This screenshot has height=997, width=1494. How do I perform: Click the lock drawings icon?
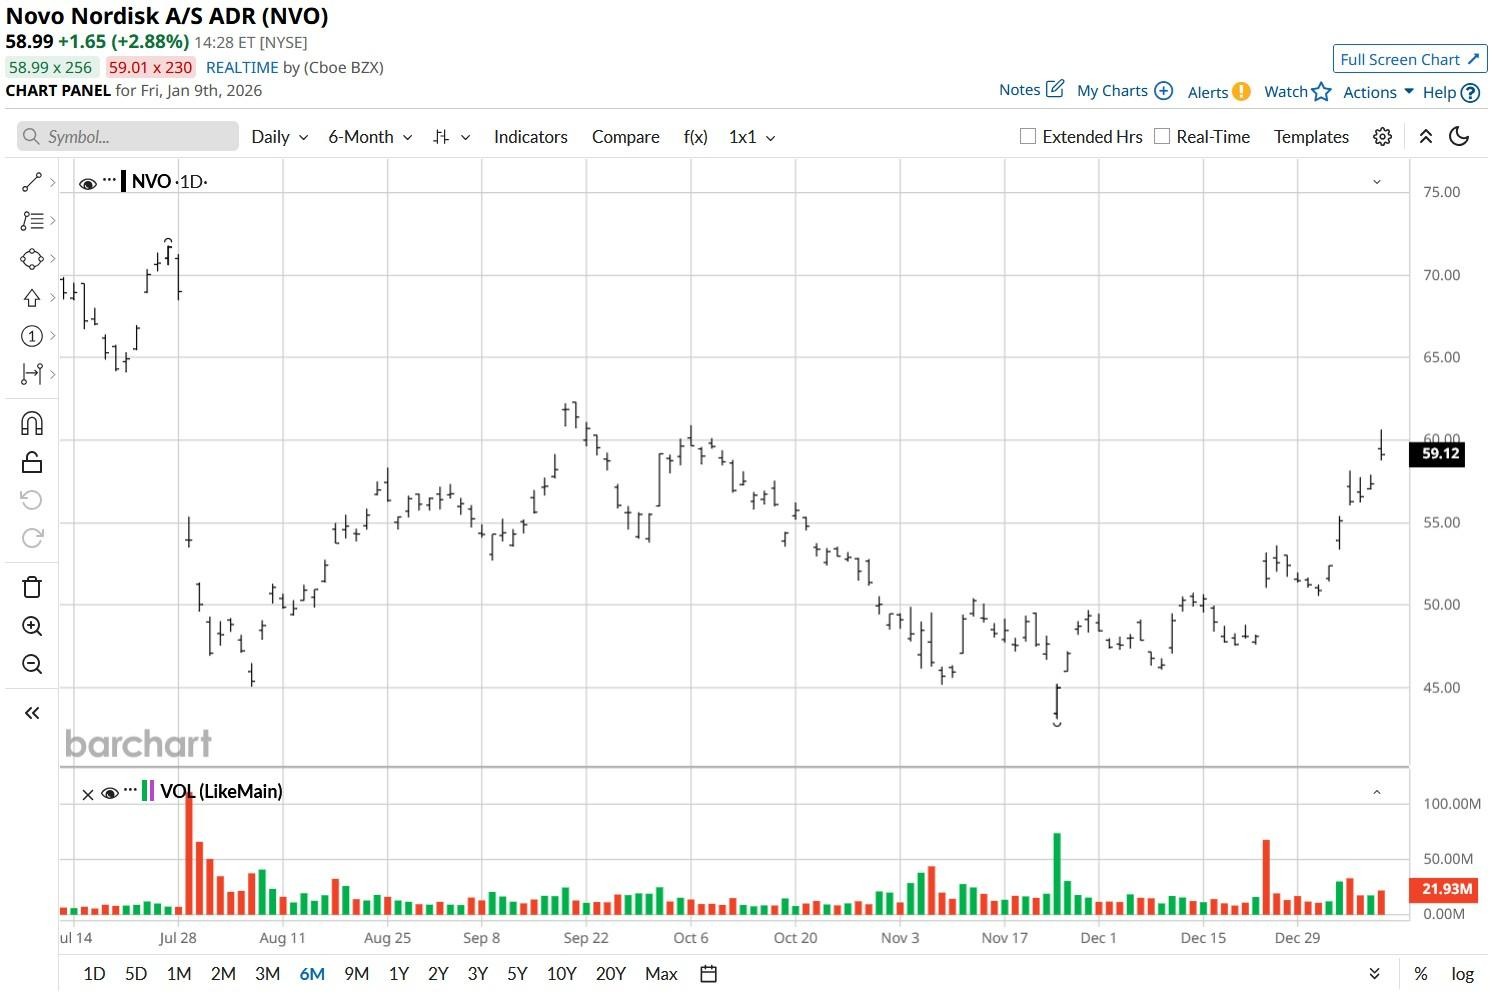(x=31, y=461)
